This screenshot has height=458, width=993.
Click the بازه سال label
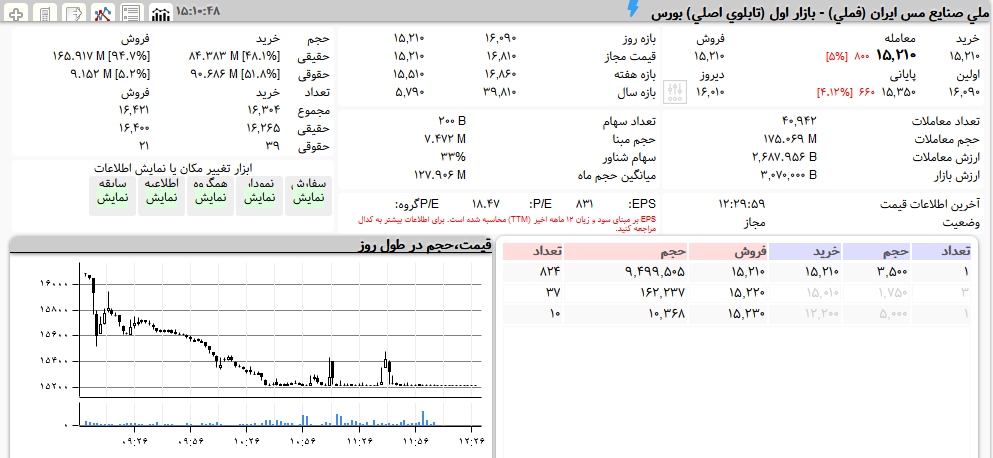pyautogui.click(x=636, y=93)
